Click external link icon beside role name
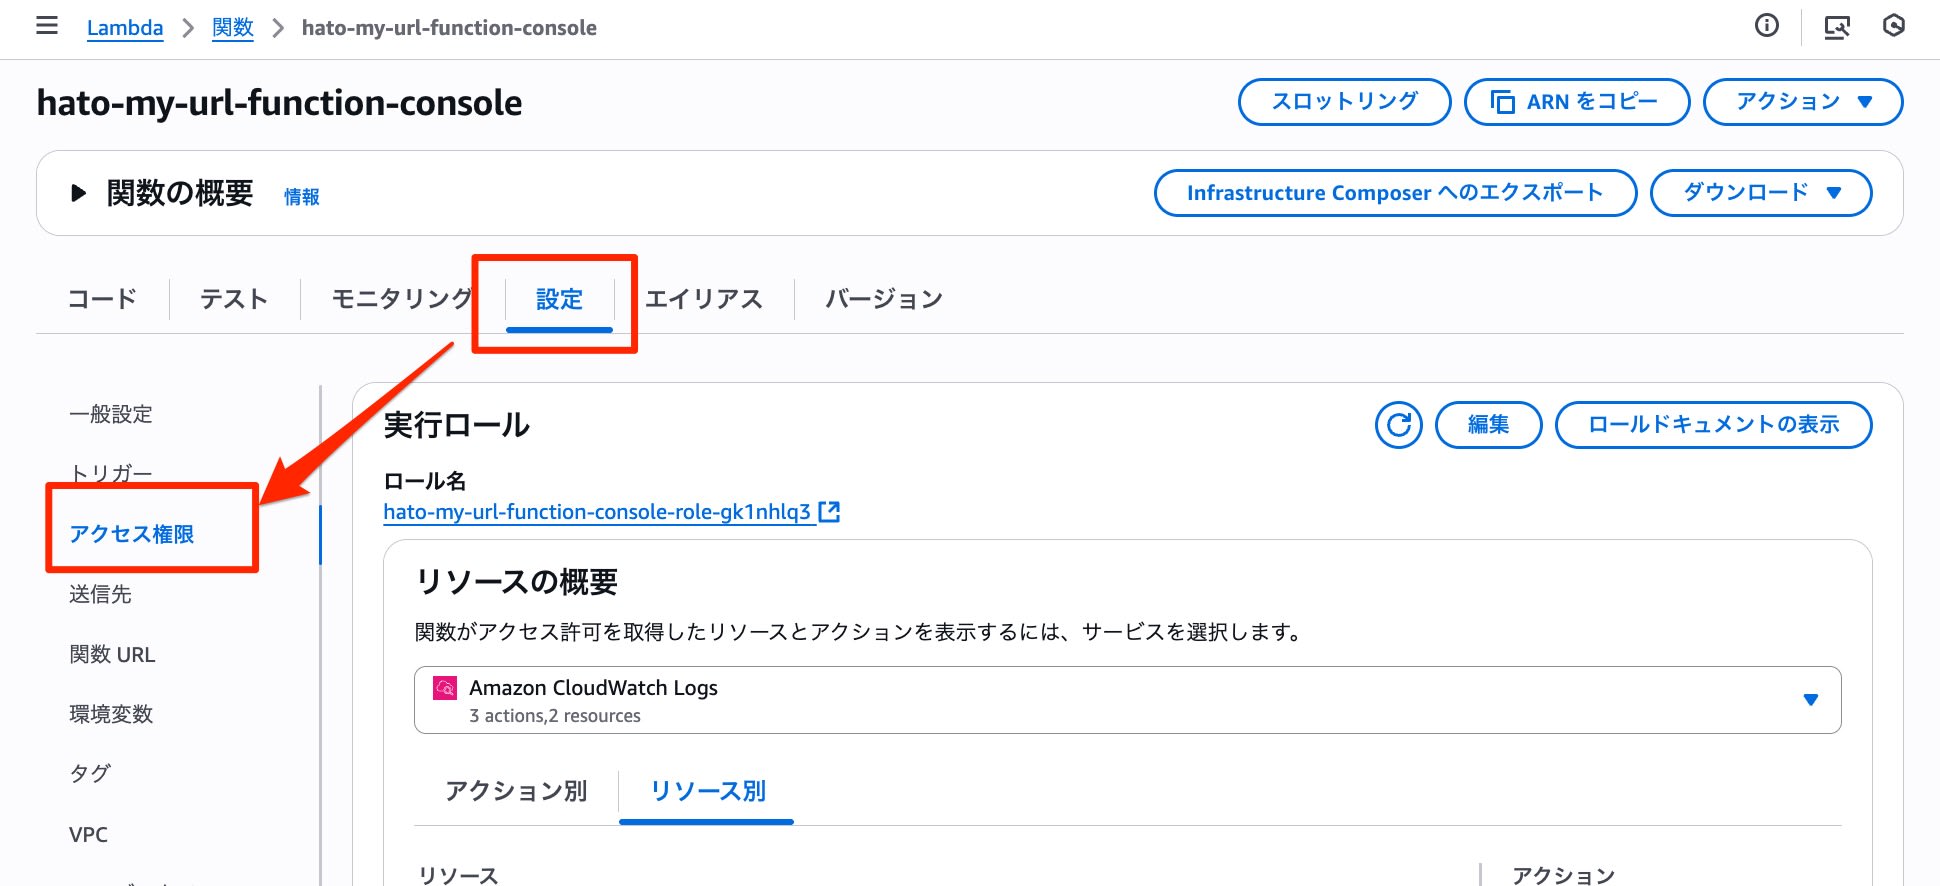Viewport: 1940px width, 886px height. (829, 512)
